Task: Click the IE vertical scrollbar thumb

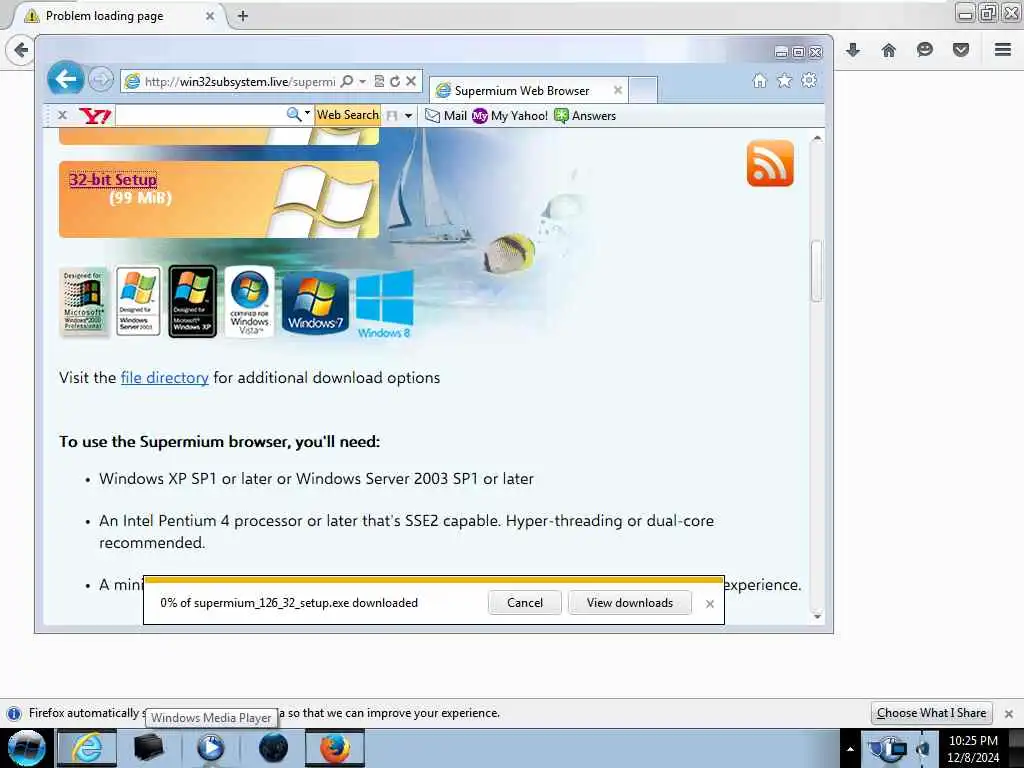Action: pyautogui.click(x=816, y=271)
